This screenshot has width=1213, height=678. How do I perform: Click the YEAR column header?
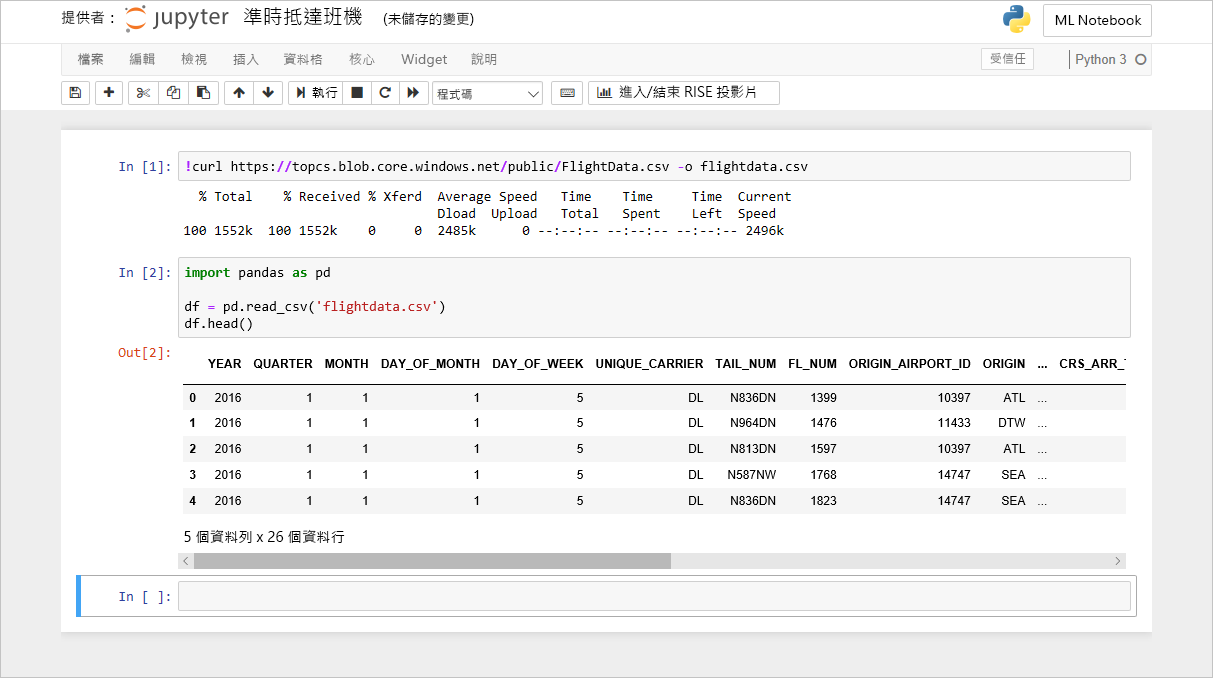pyautogui.click(x=224, y=364)
